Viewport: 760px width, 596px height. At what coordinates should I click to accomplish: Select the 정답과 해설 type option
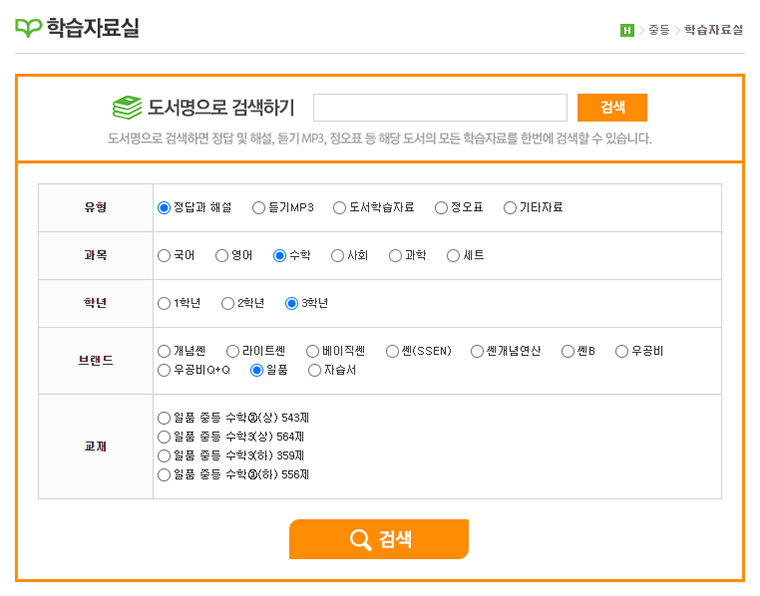point(164,207)
